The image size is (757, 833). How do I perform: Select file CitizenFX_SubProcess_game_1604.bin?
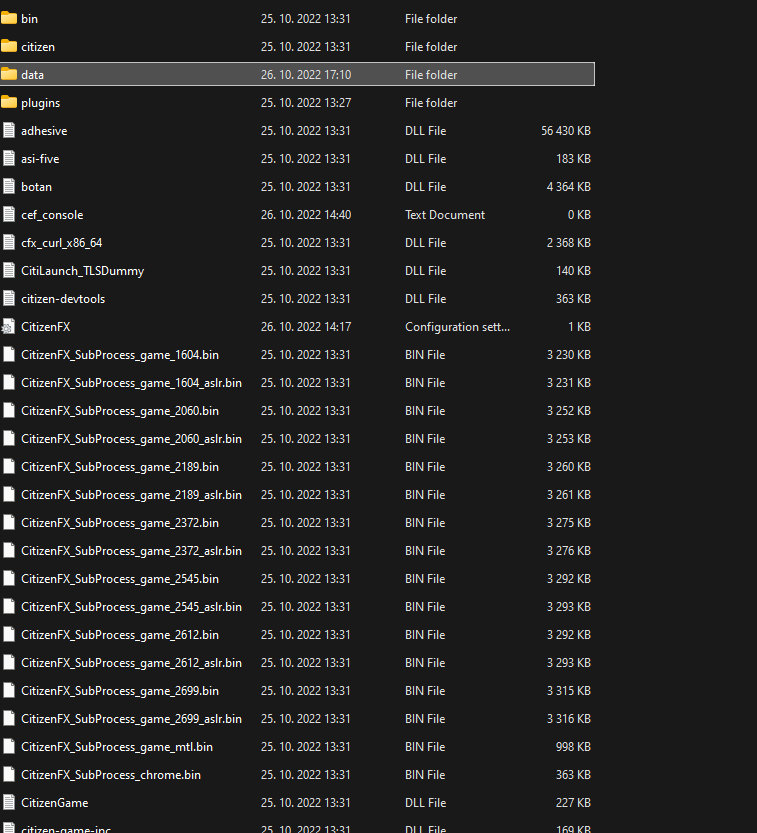point(120,355)
